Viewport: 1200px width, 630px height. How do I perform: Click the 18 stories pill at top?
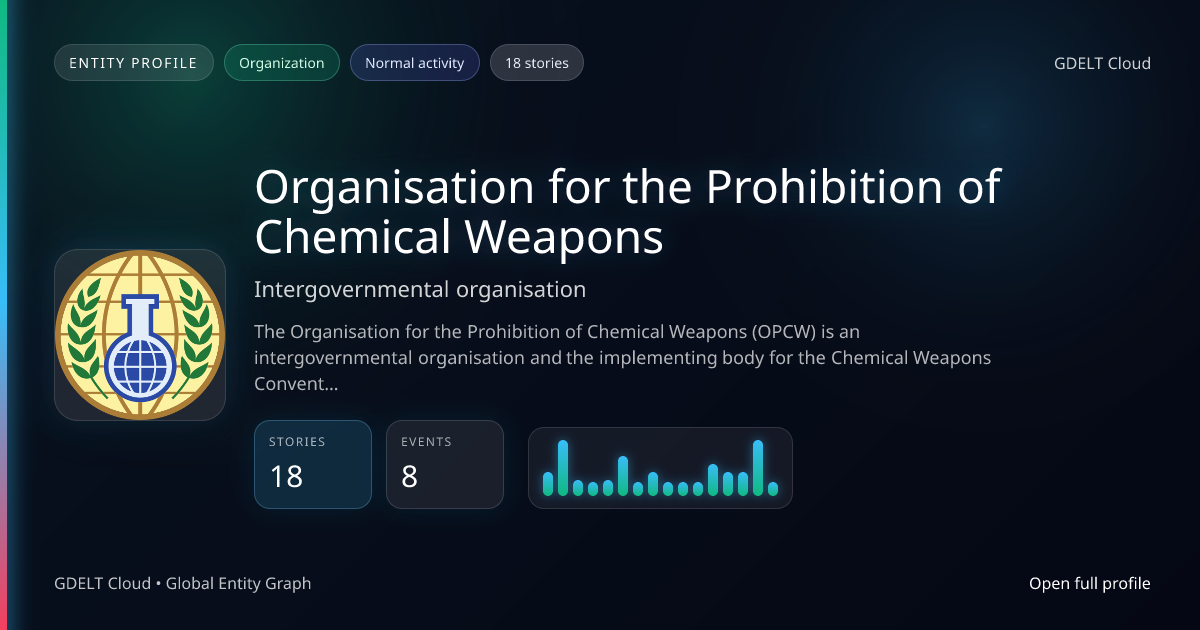click(x=537, y=63)
